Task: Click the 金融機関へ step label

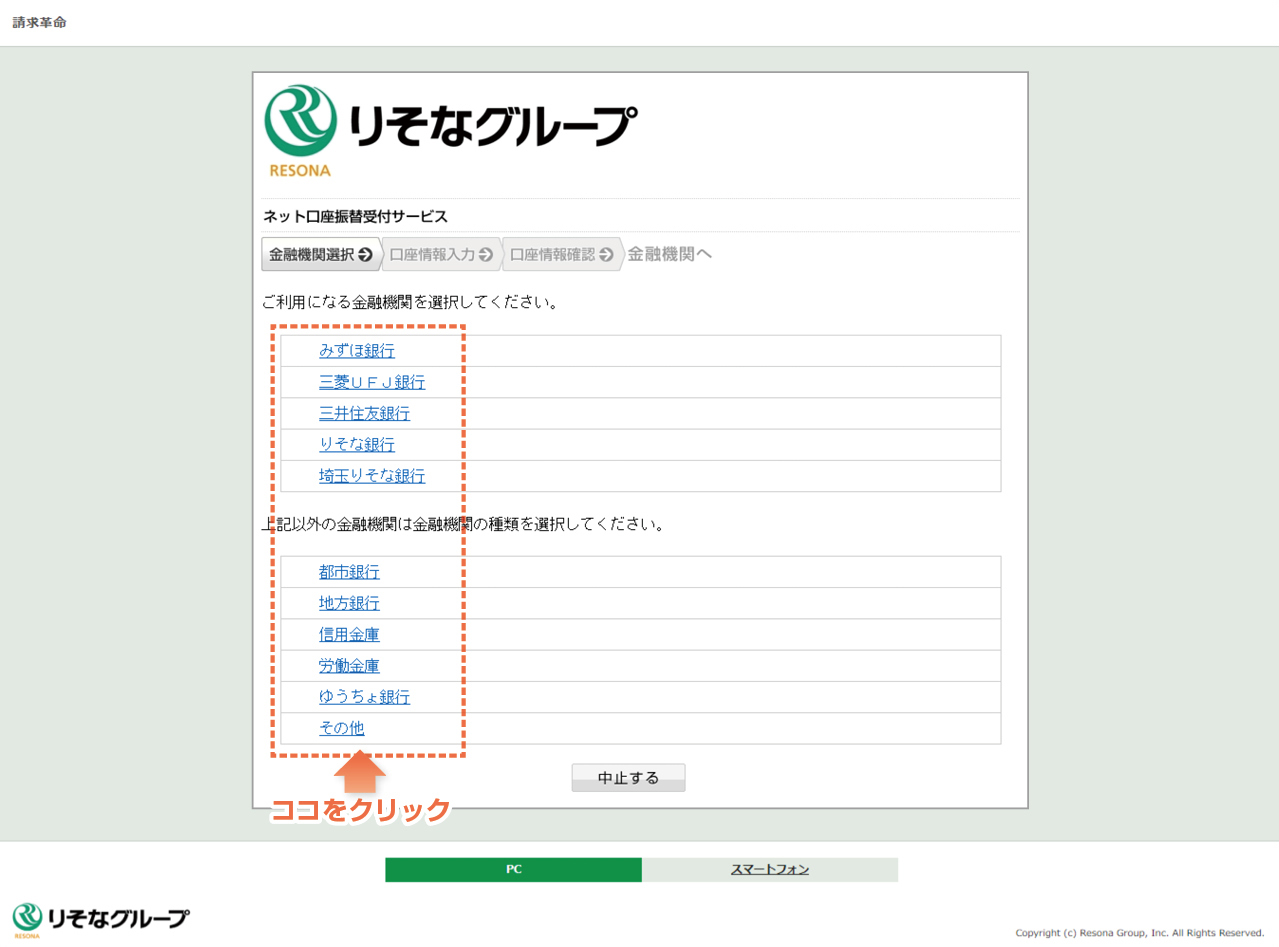Action: coord(669,254)
